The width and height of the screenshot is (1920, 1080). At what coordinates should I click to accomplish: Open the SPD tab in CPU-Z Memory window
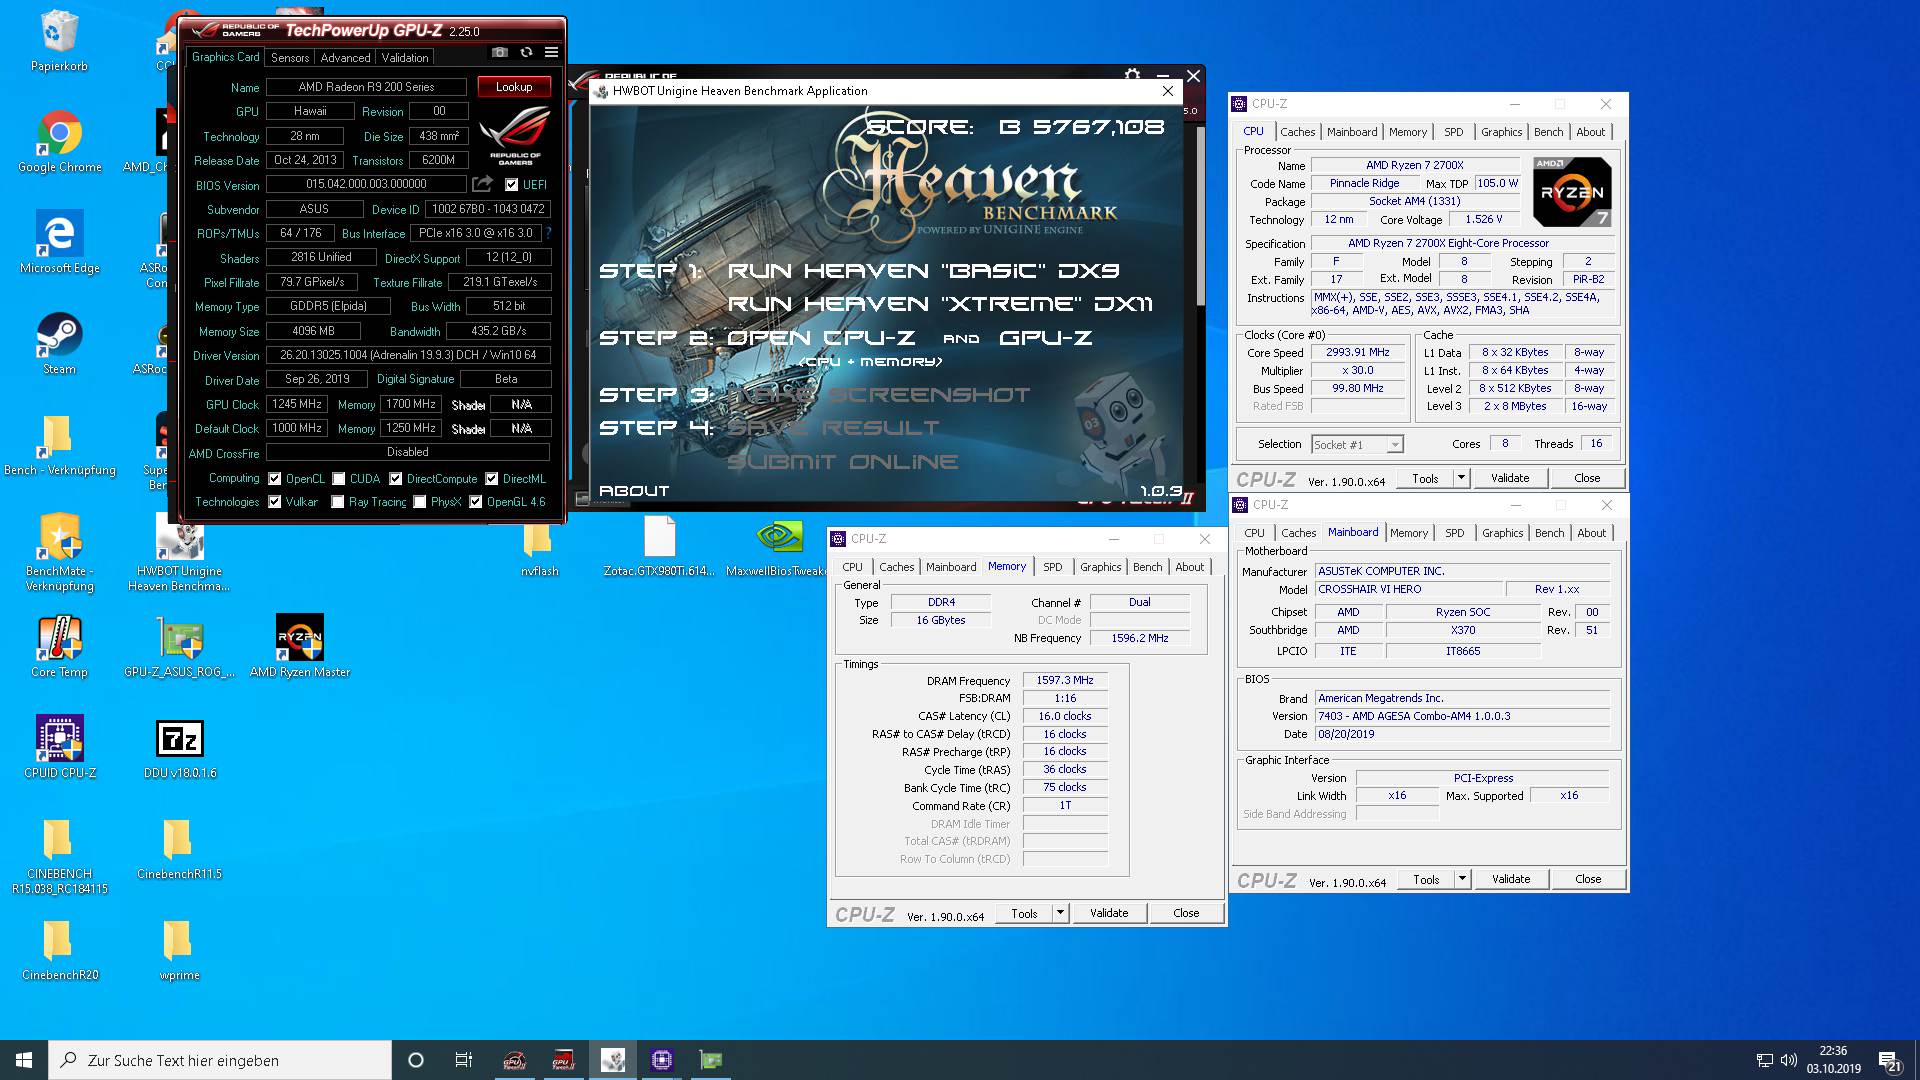pos(1053,567)
